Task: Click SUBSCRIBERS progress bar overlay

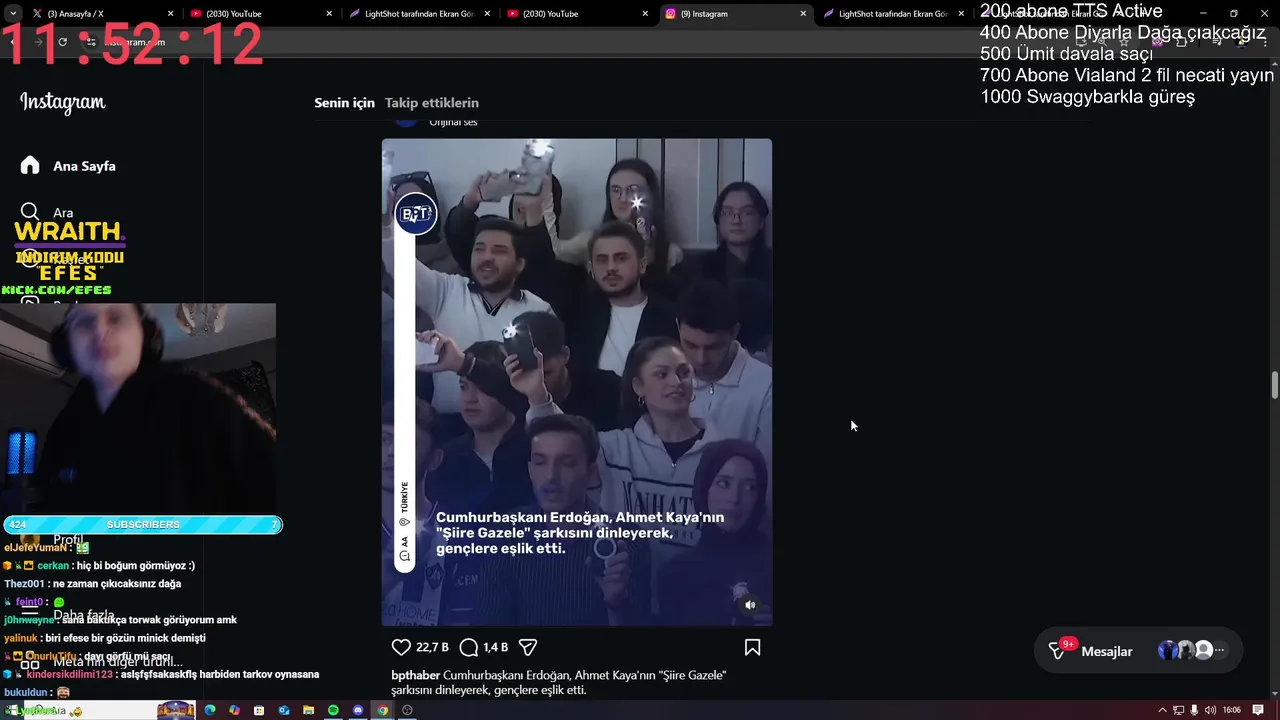Action: pos(143,524)
